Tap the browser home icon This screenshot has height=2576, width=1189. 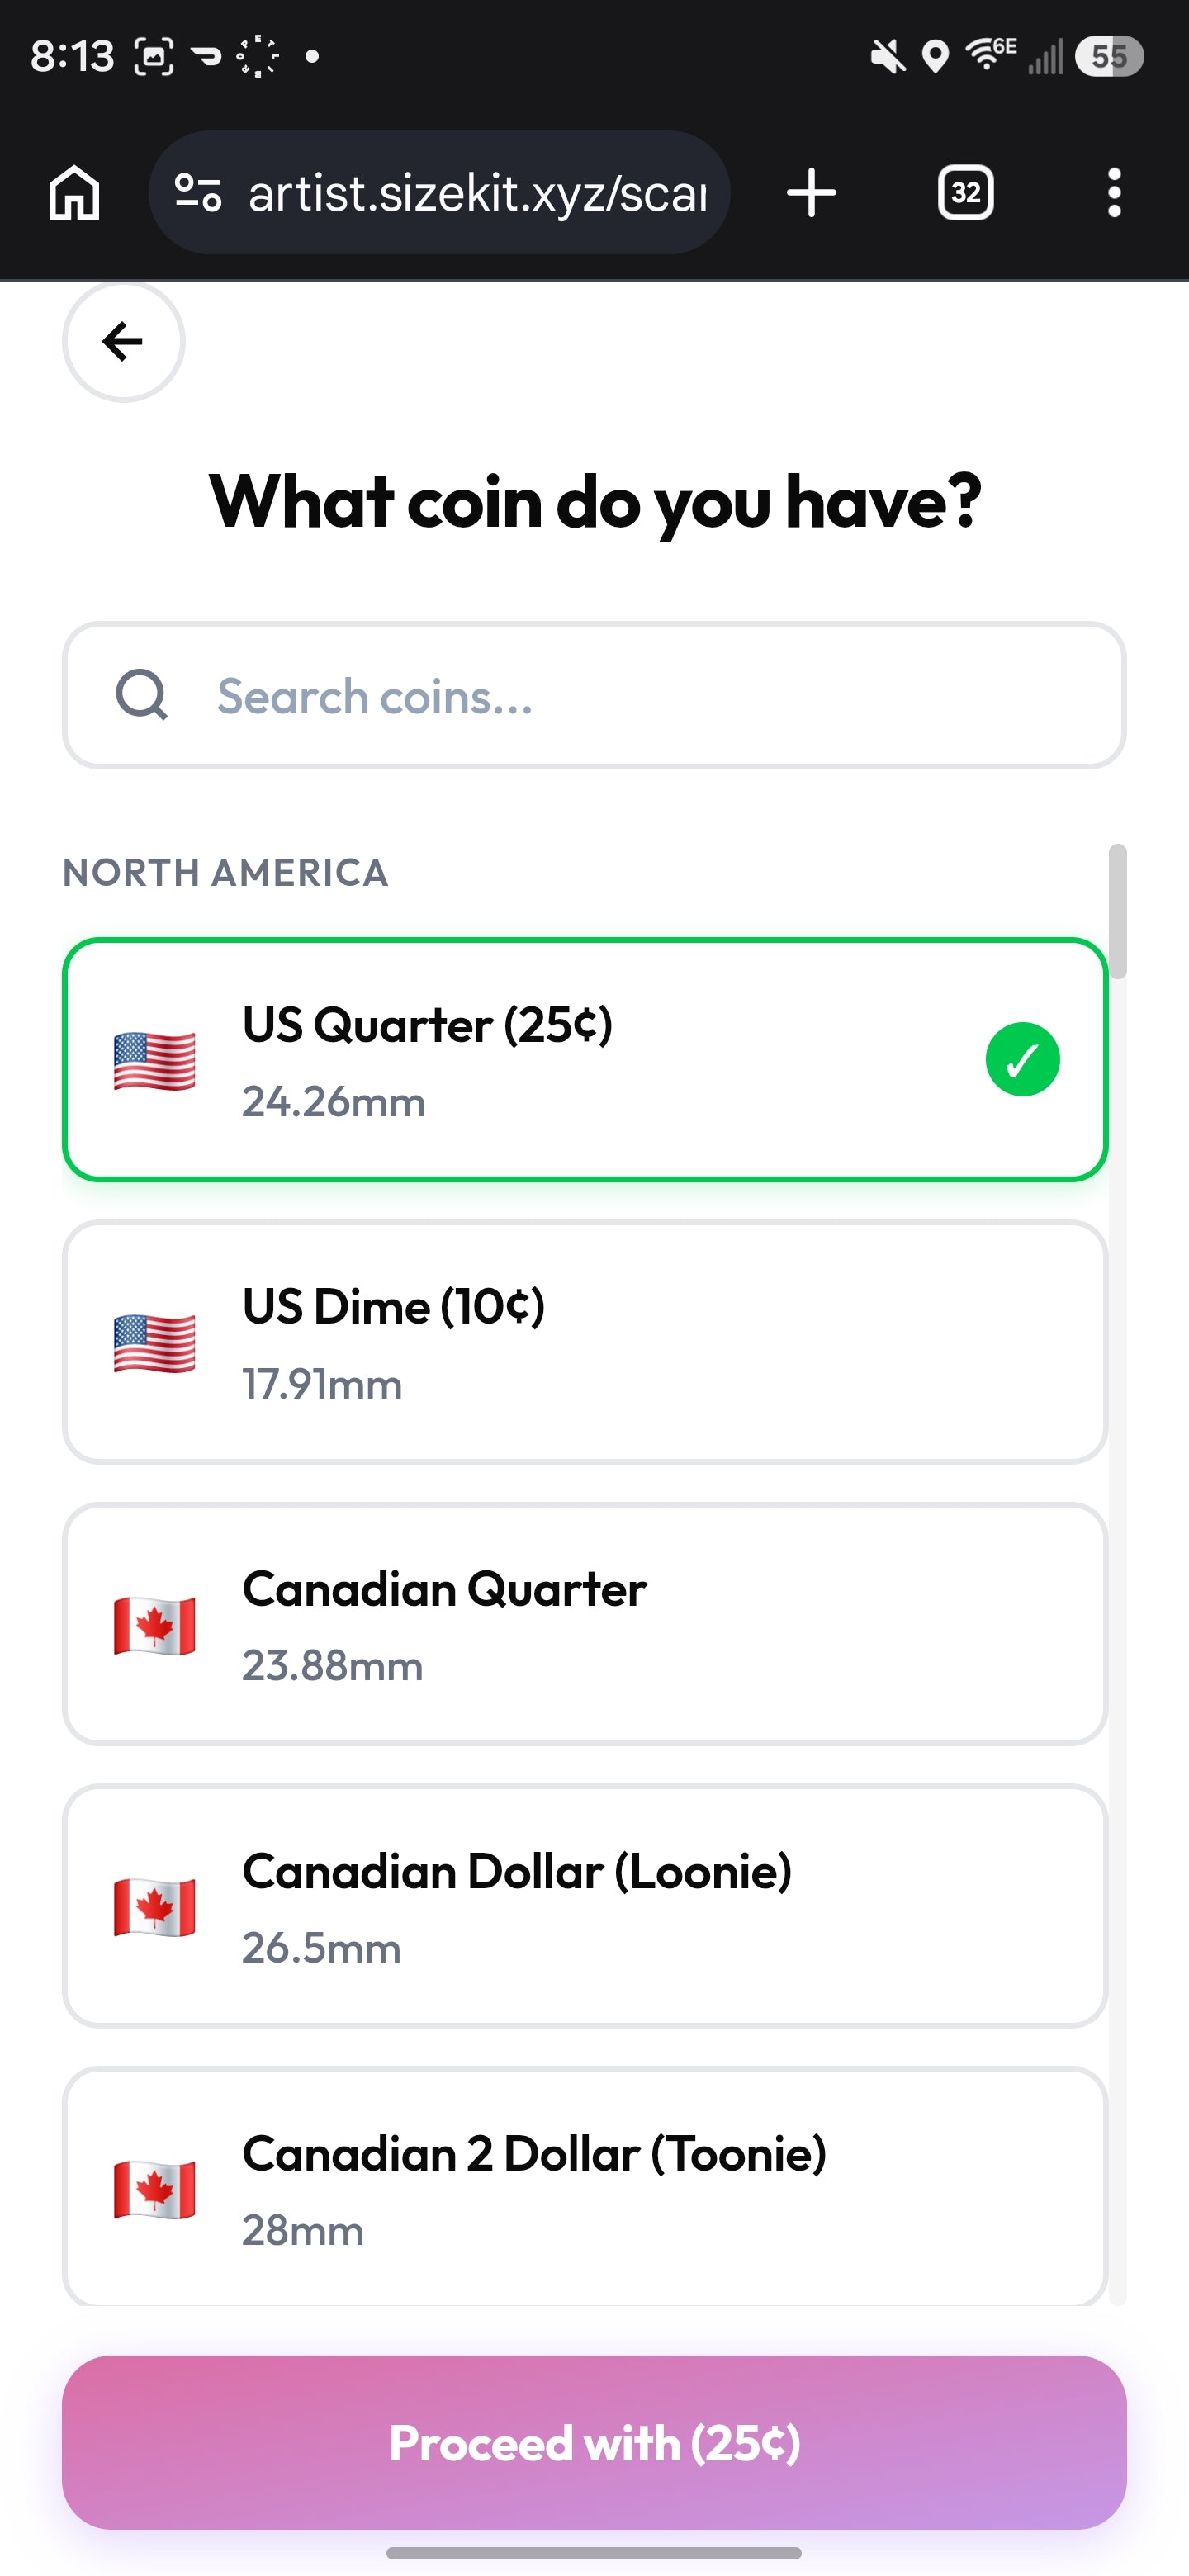75,192
